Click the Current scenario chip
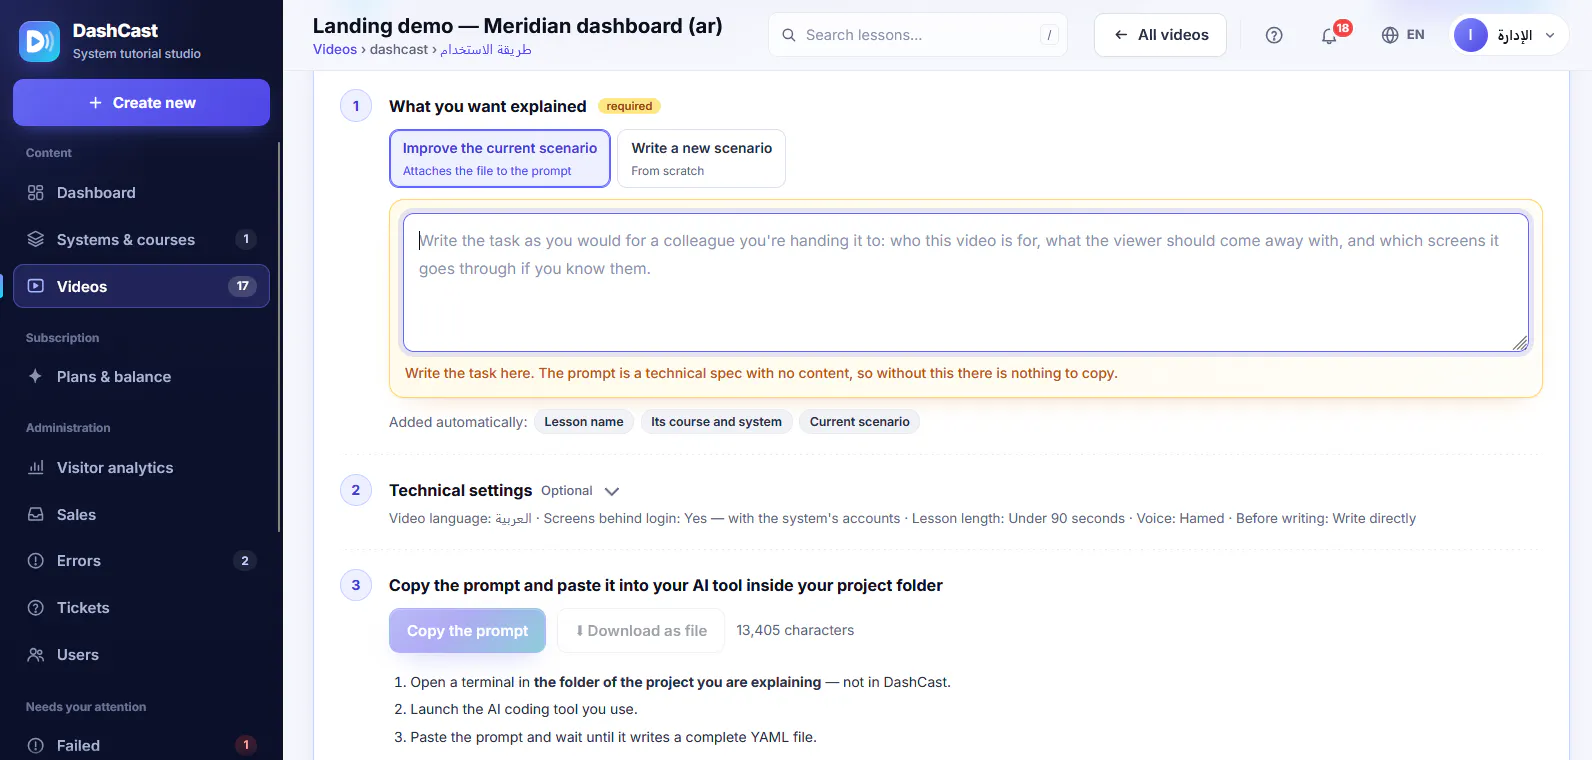The height and width of the screenshot is (760, 1592). click(860, 422)
